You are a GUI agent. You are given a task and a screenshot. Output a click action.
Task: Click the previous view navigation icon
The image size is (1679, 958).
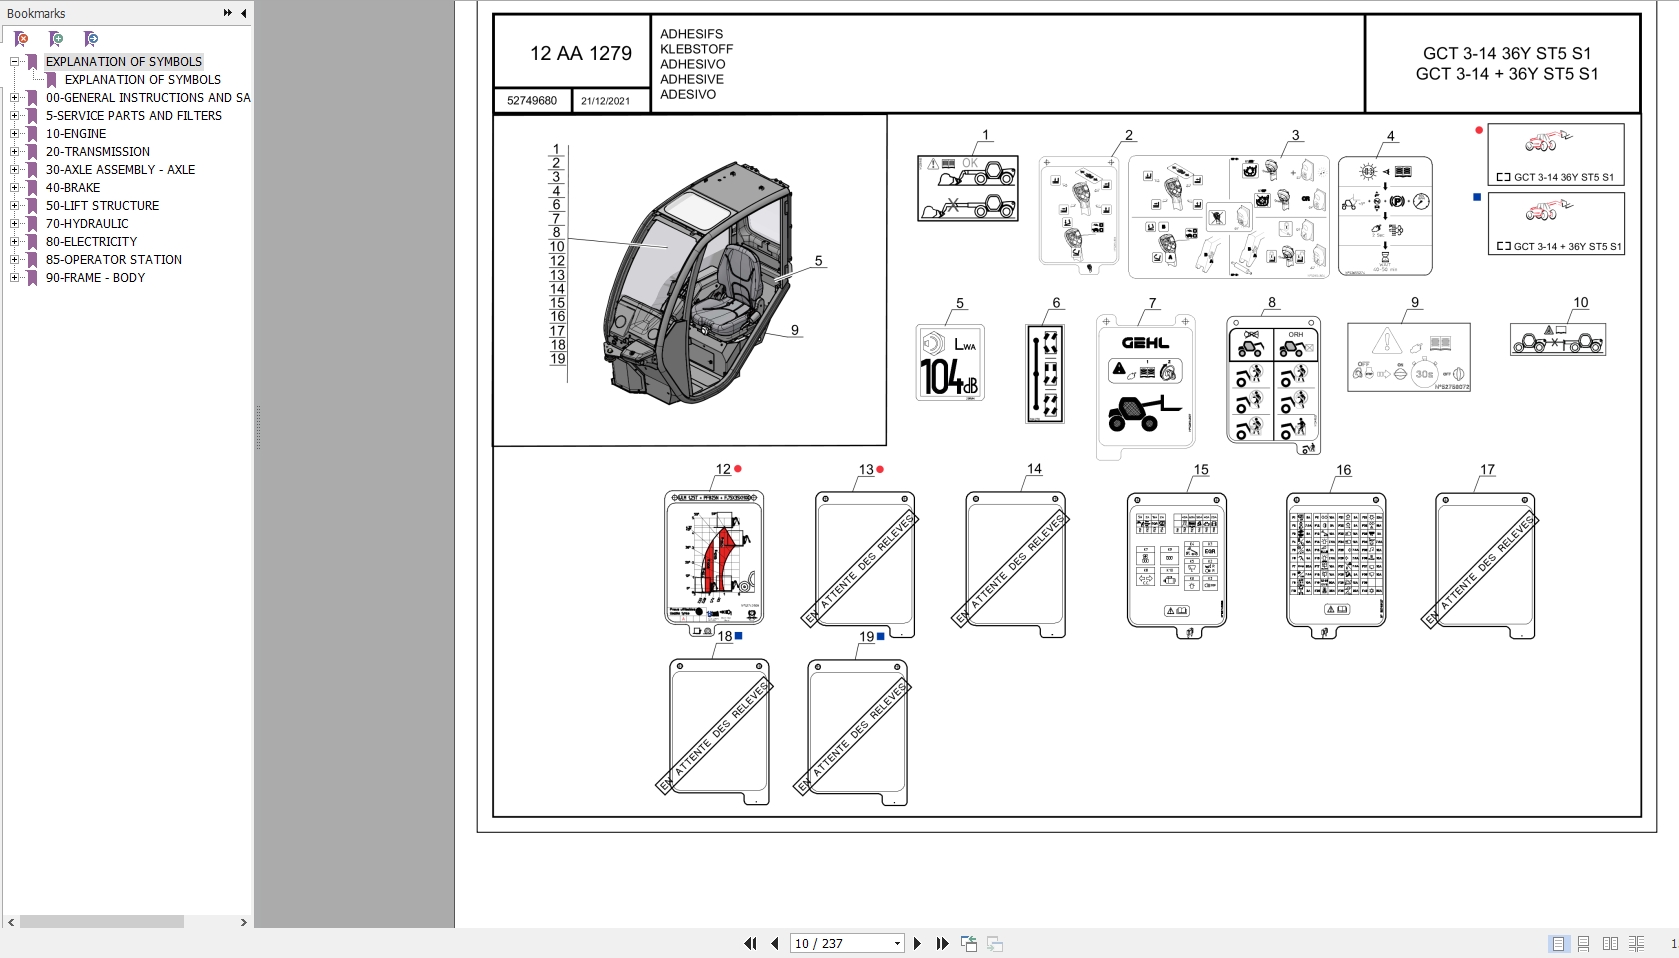(x=969, y=943)
